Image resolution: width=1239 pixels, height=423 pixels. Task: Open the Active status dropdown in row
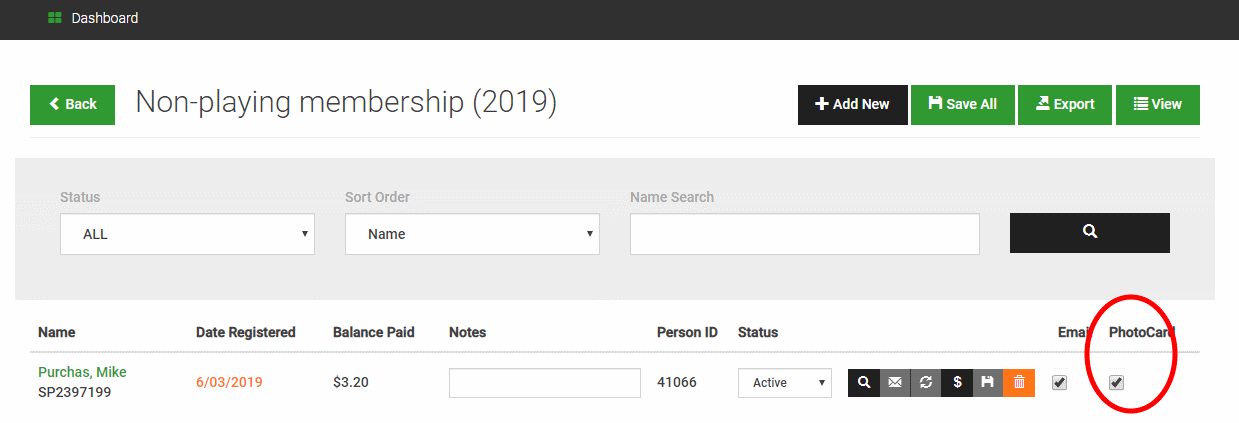(785, 383)
